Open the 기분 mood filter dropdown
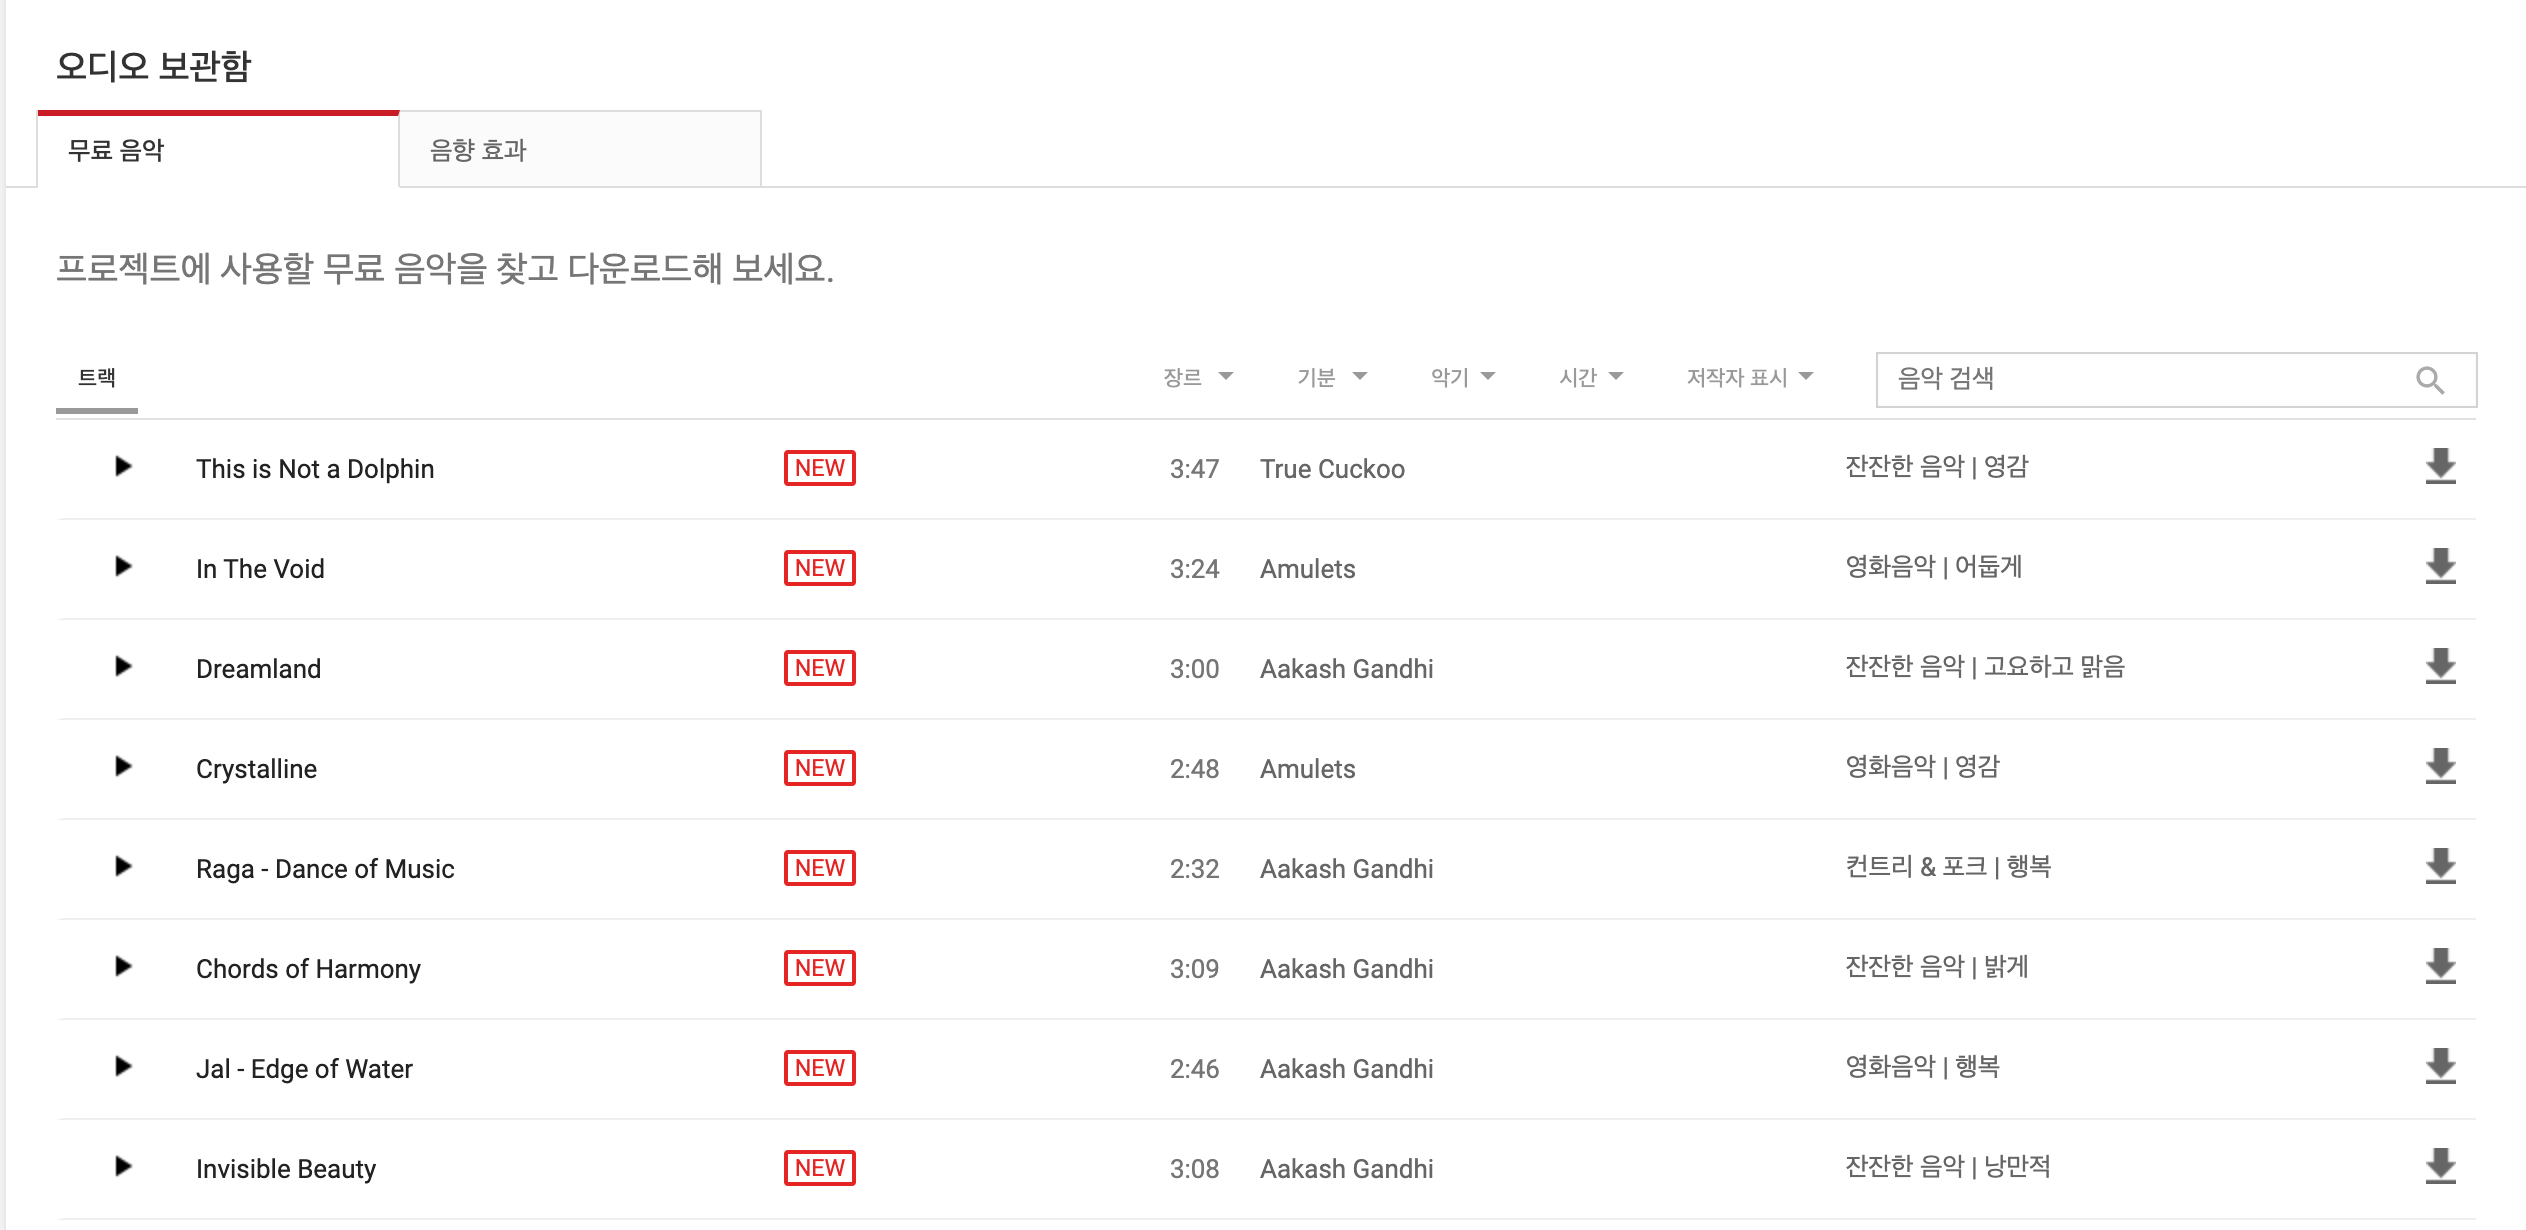Screen dimensions: 2526x1230 tap(1331, 378)
